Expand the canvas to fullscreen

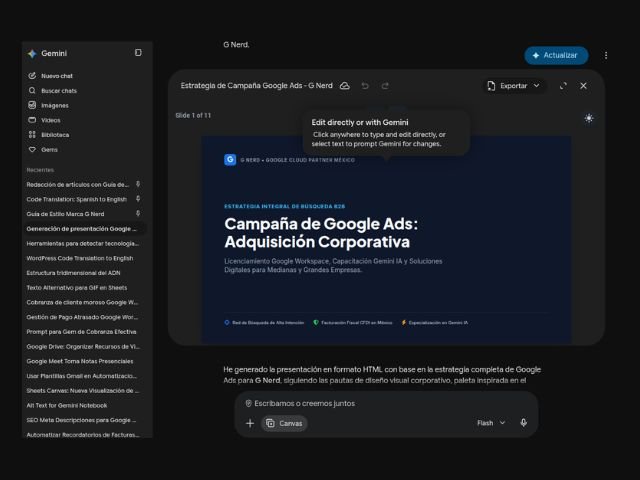[563, 86]
